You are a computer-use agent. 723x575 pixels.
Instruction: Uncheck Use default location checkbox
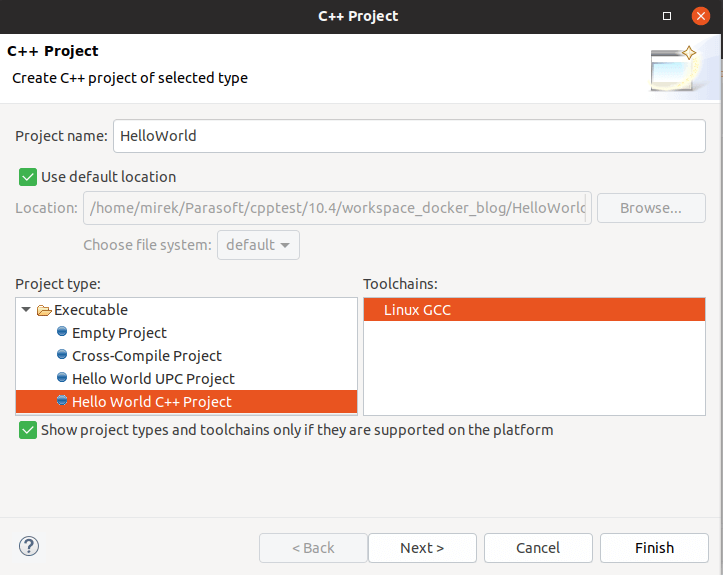click(28, 177)
